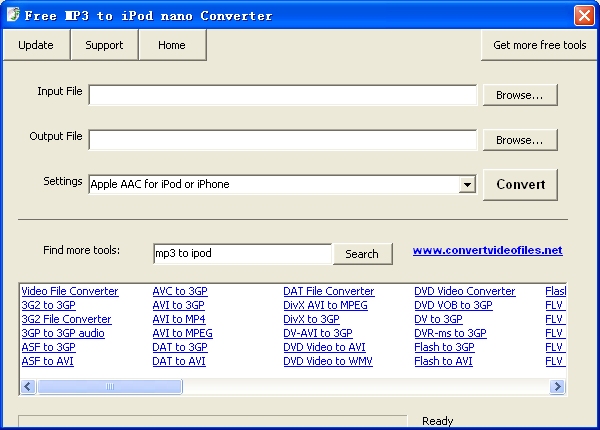Open DAT to 3GP link
This screenshot has height=430, width=600.
tap(180, 347)
